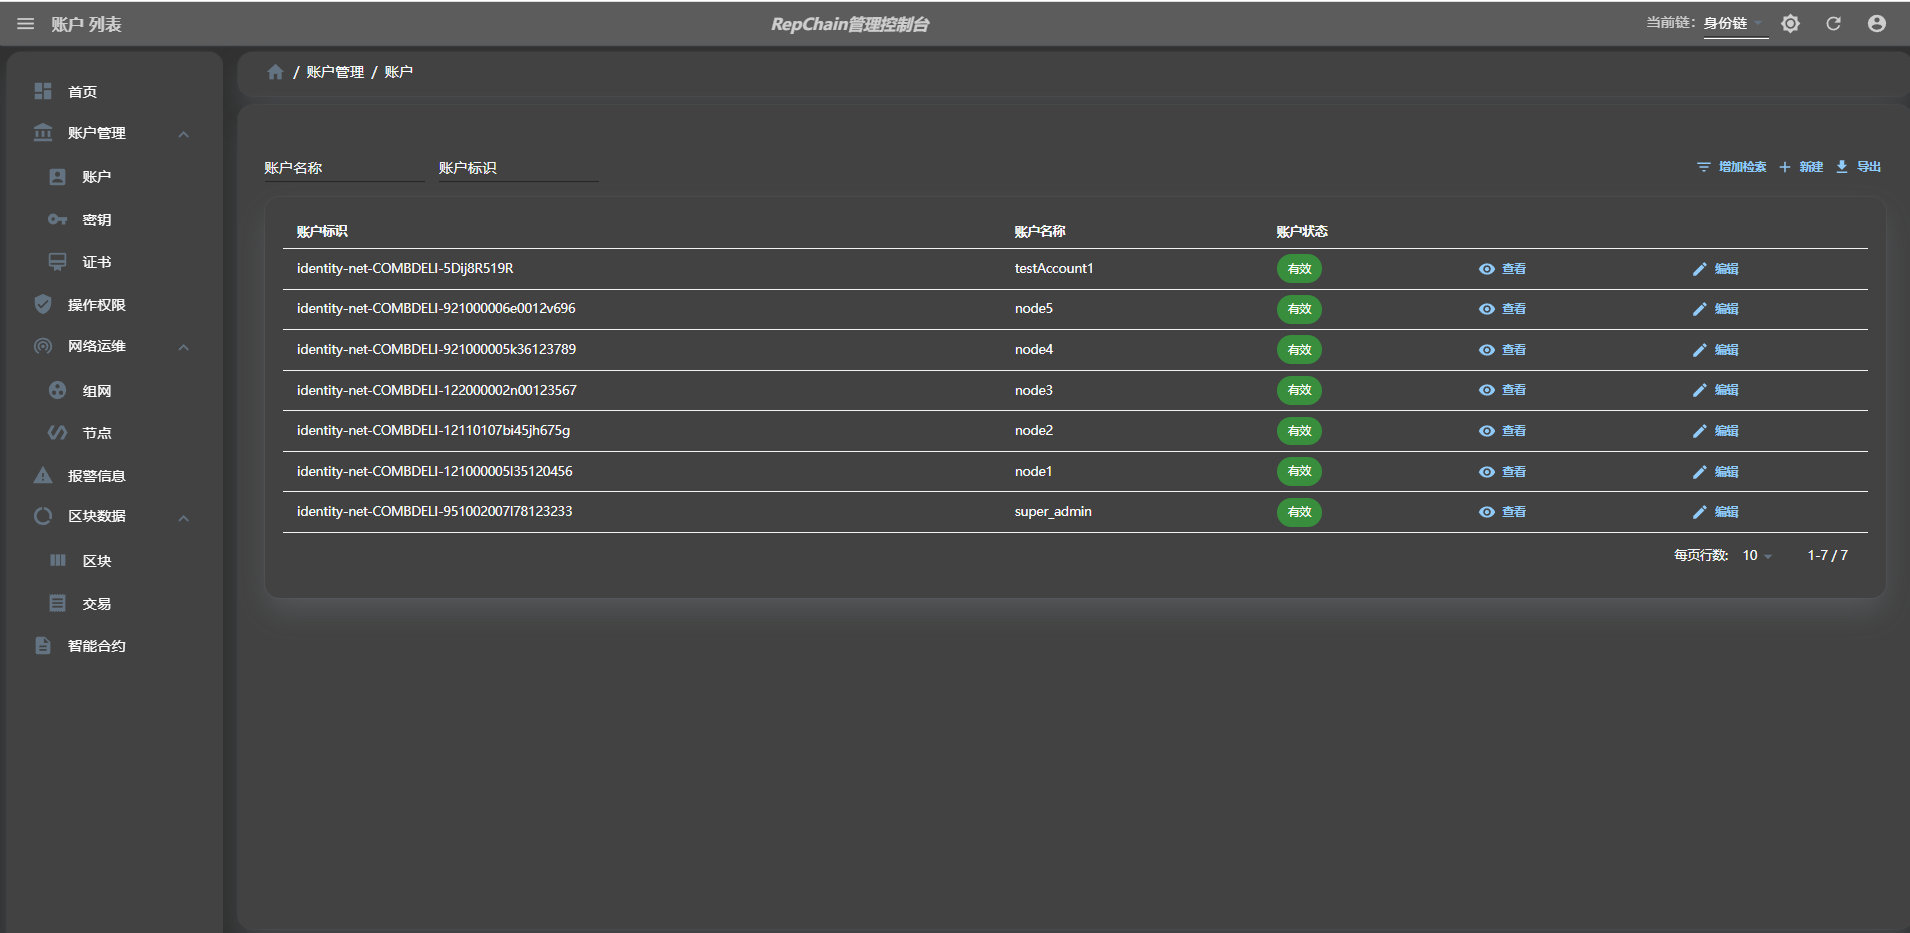Click the 密钥 key icon

57,219
